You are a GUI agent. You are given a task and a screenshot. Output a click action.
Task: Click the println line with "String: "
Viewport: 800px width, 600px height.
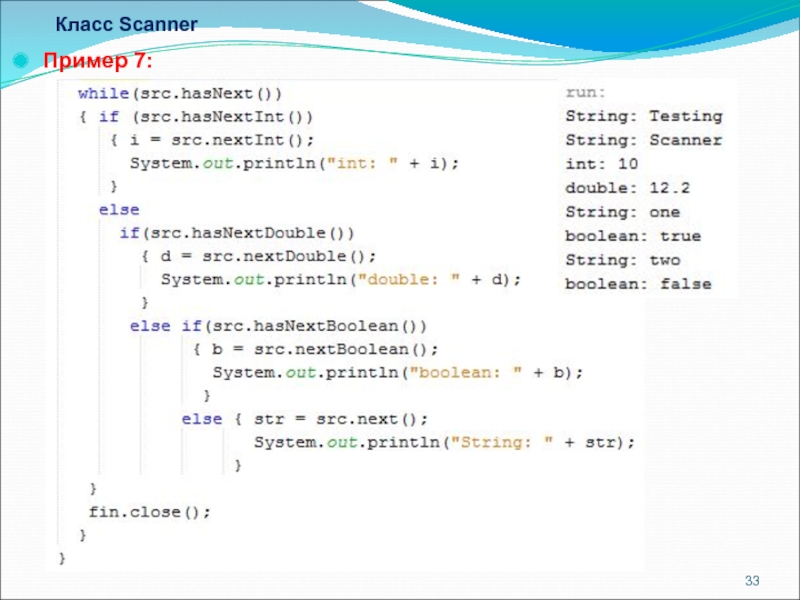coord(444,442)
